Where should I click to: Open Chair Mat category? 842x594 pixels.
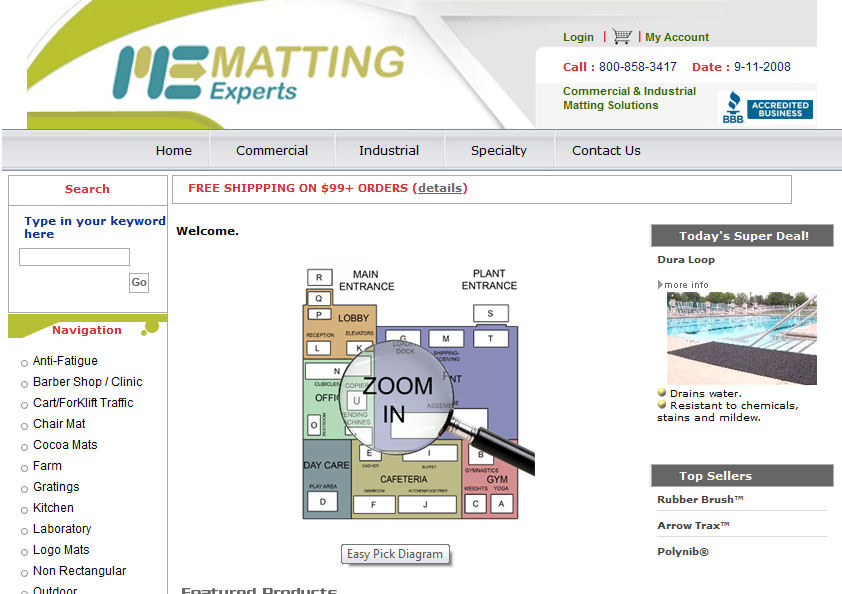click(x=59, y=424)
